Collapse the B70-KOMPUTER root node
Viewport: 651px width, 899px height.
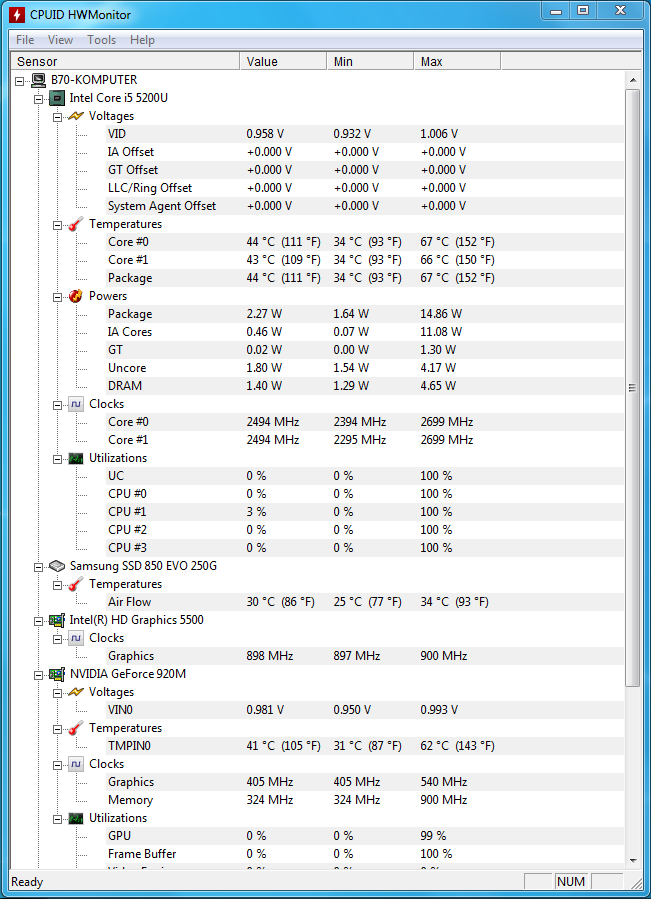[x=20, y=81]
